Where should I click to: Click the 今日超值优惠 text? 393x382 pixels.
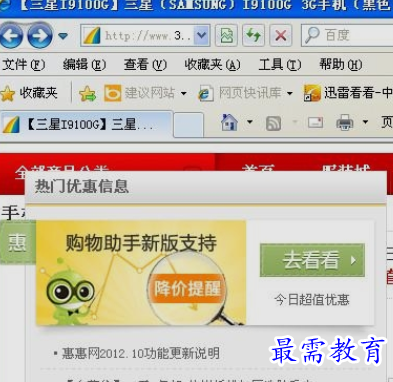click(x=312, y=300)
